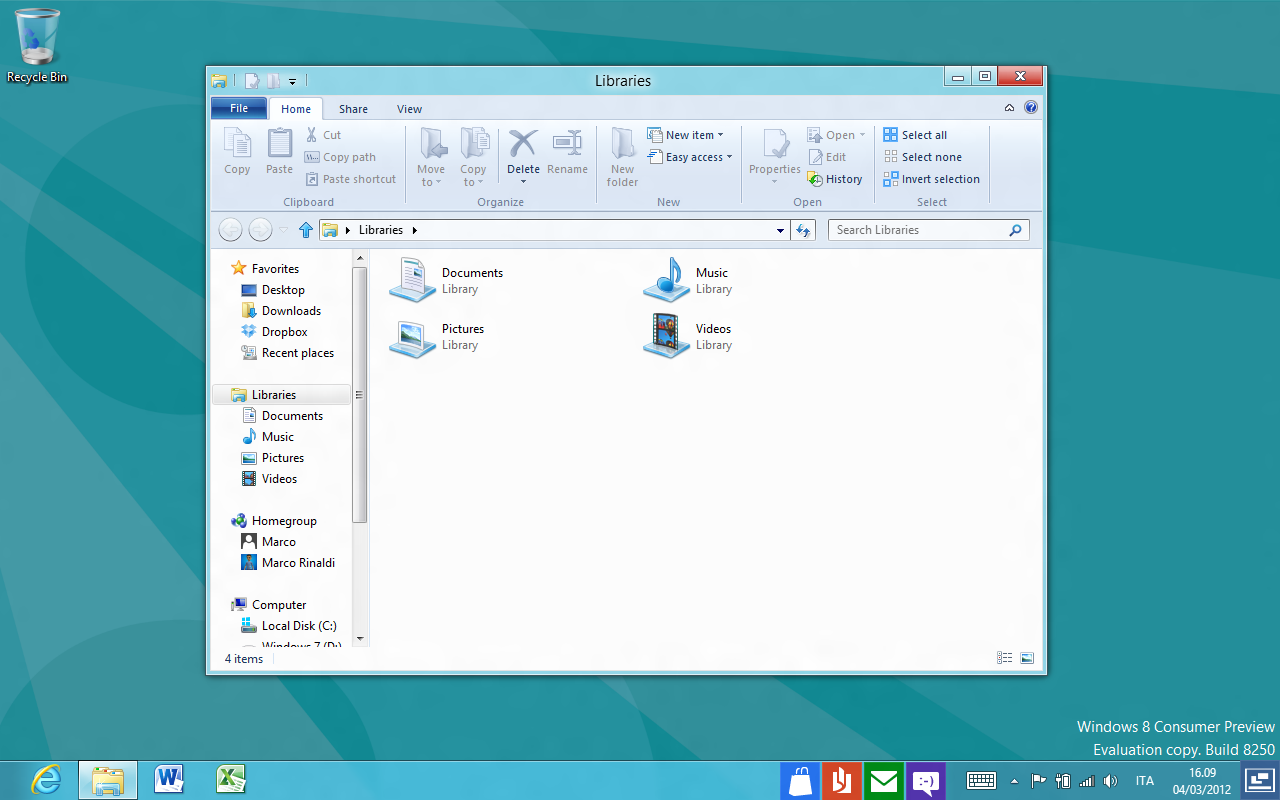The width and height of the screenshot is (1280, 800).
Task: Switch to the Share ribbon tab
Action: click(x=353, y=109)
